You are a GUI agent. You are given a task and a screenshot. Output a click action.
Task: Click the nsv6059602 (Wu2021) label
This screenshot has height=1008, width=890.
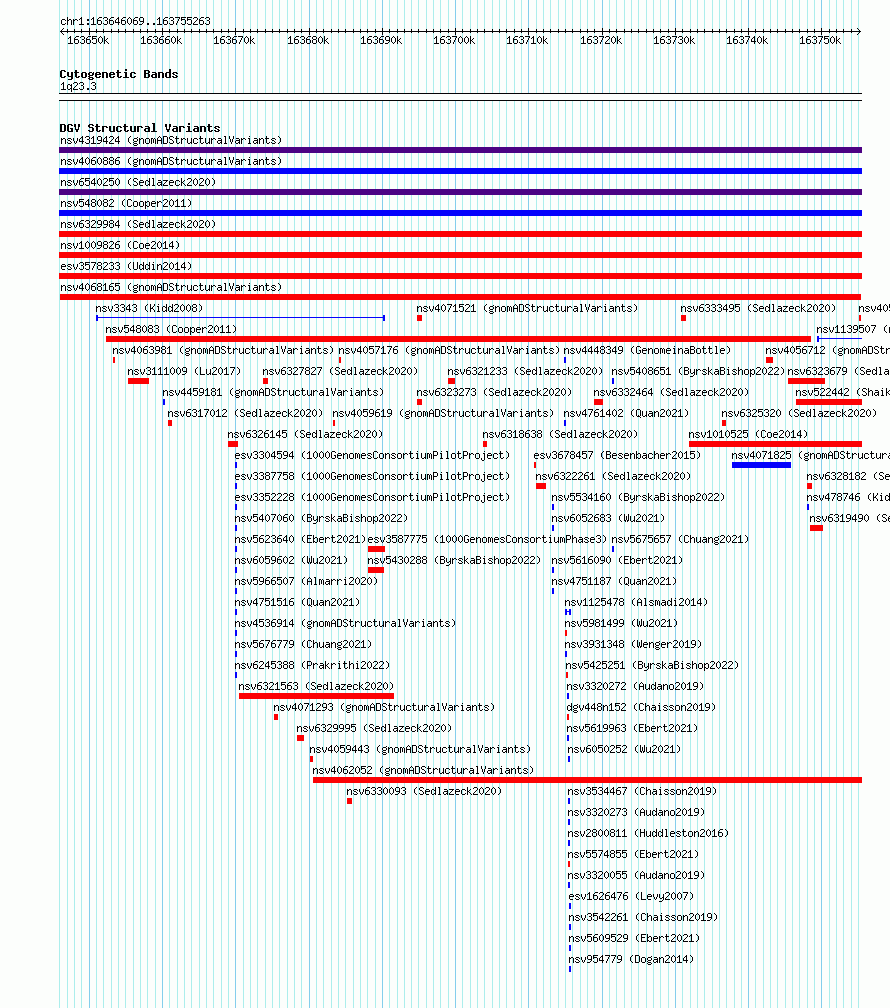point(291,560)
